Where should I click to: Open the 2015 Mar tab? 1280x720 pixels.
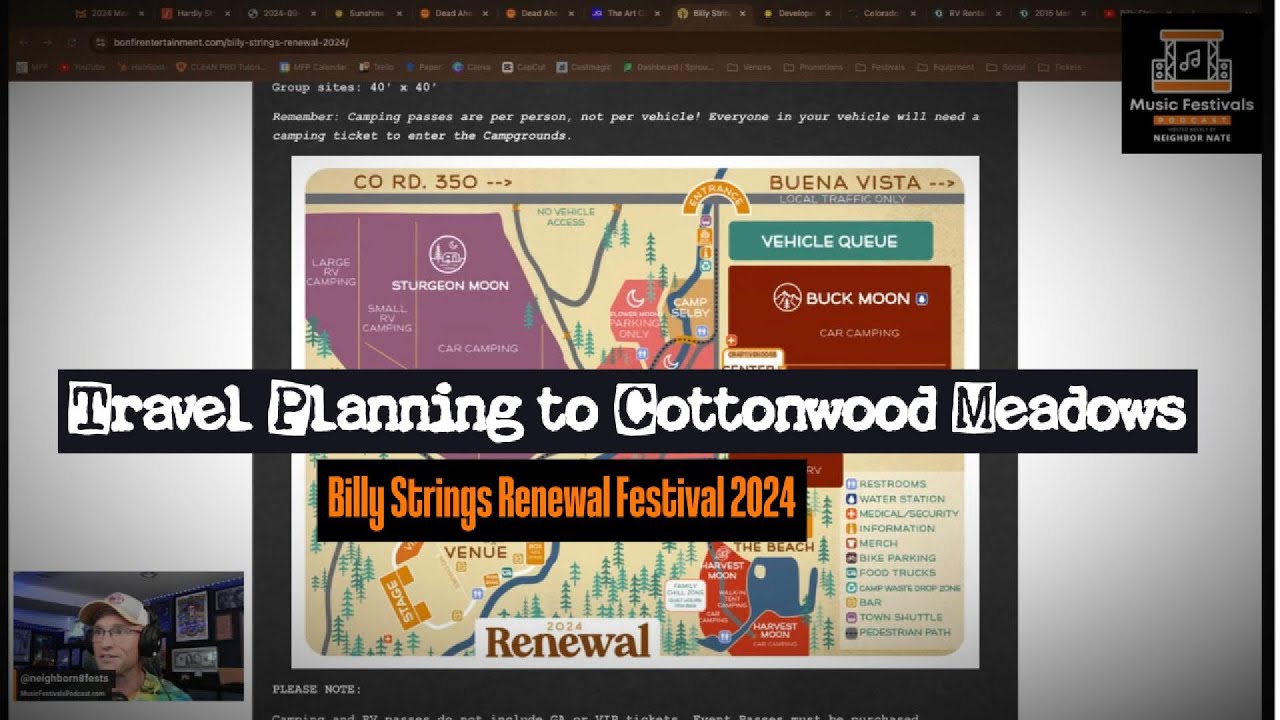[x=1054, y=14]
